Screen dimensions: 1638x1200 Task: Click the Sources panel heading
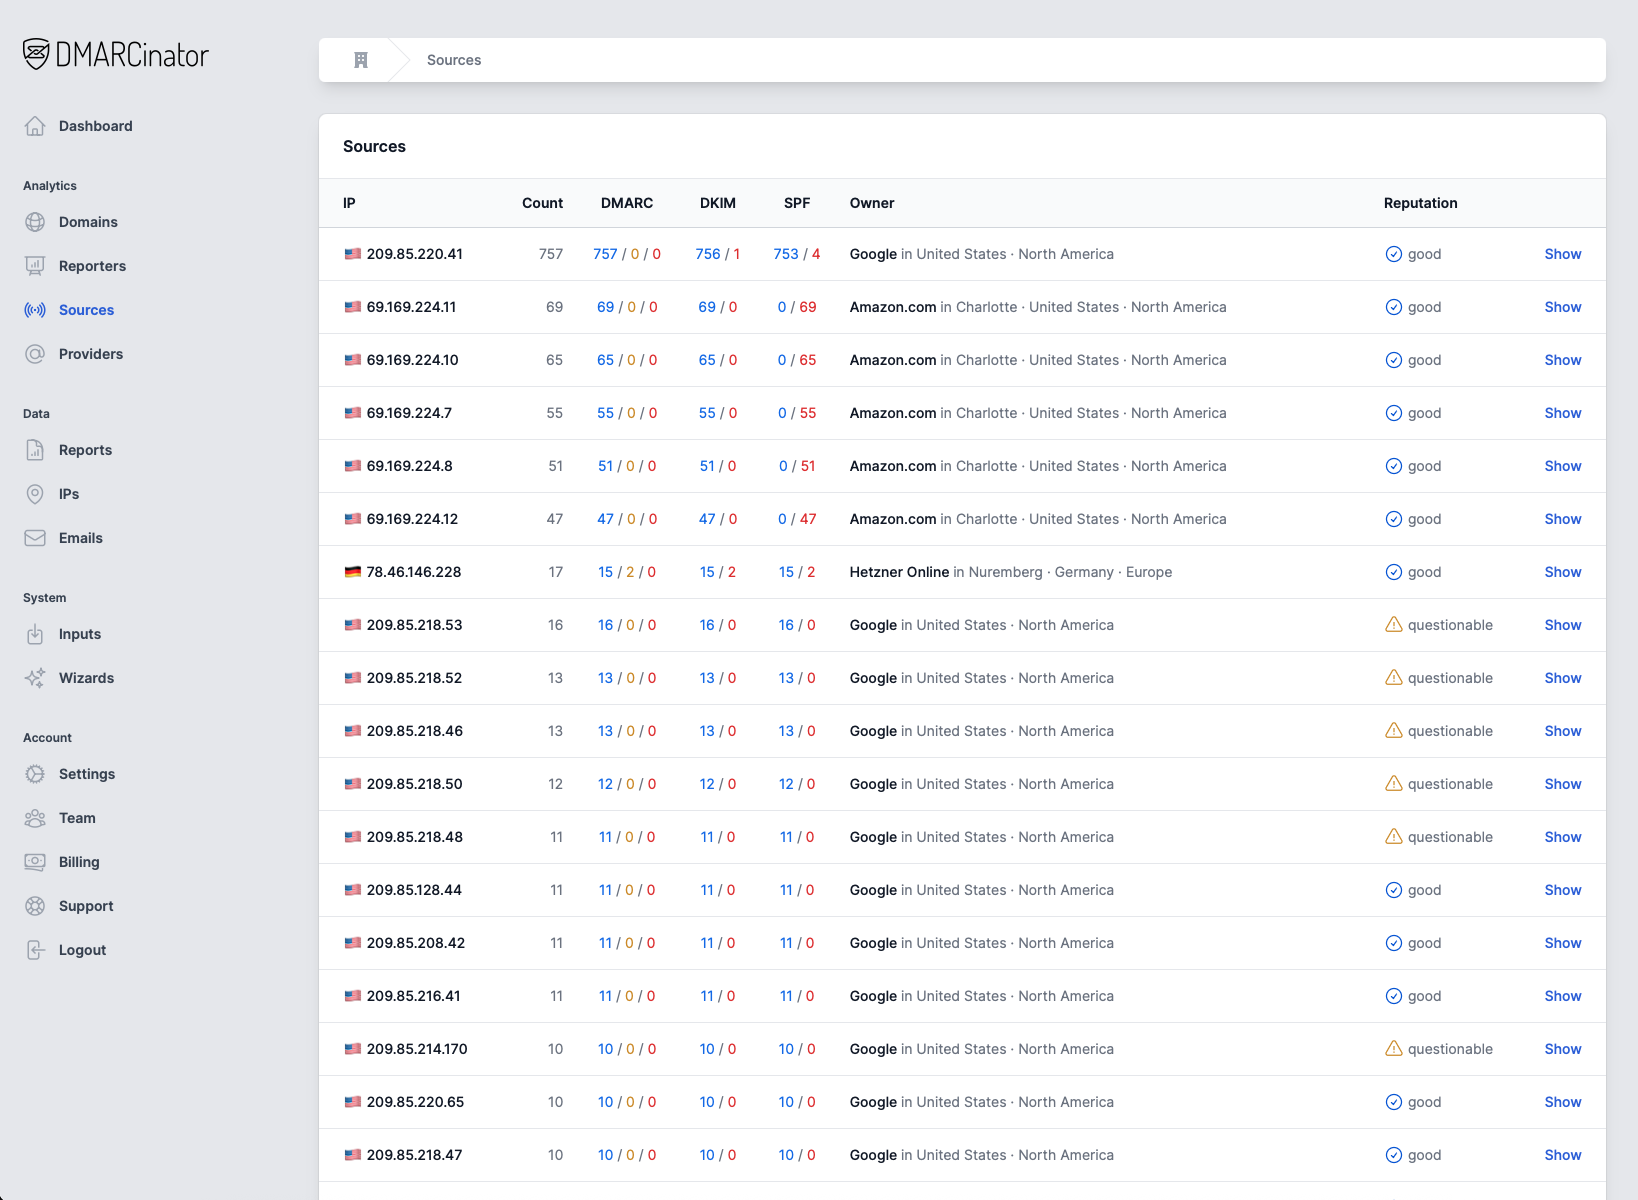tap(374, 146)
